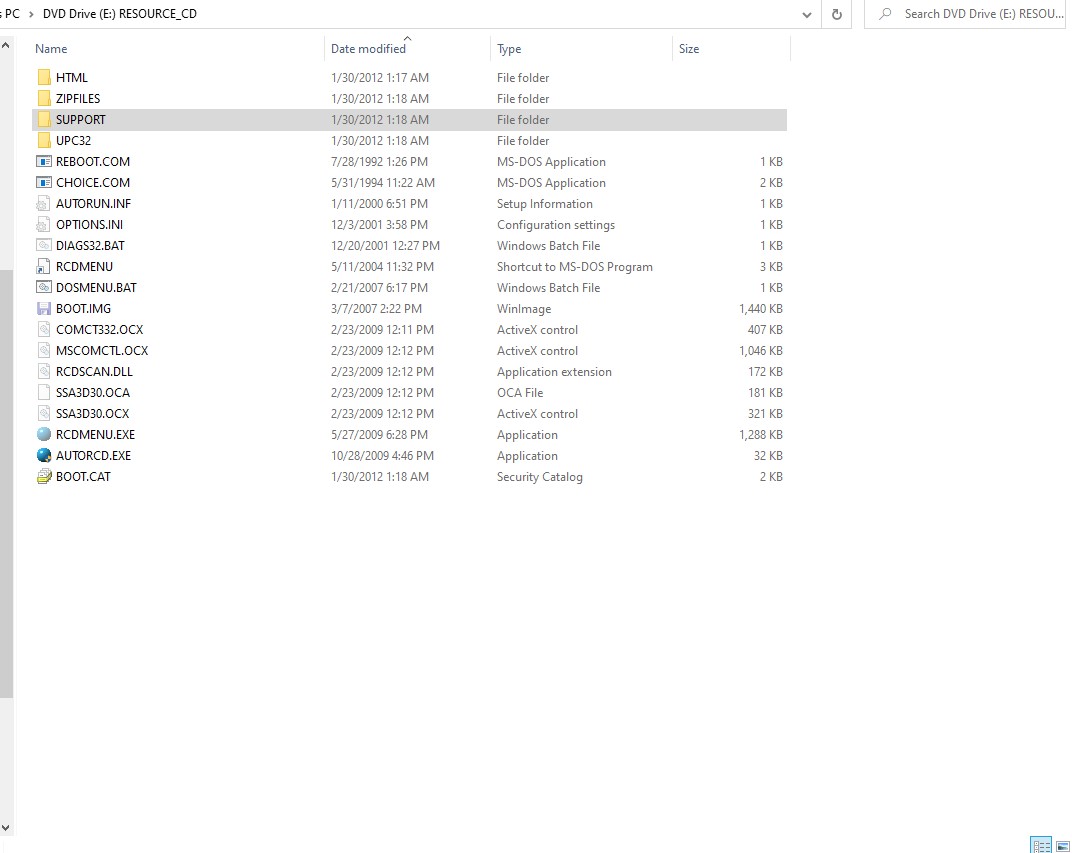Sort the list by Type column
The width and height of the screenshot is (1072, 853).
coord(509,49)
